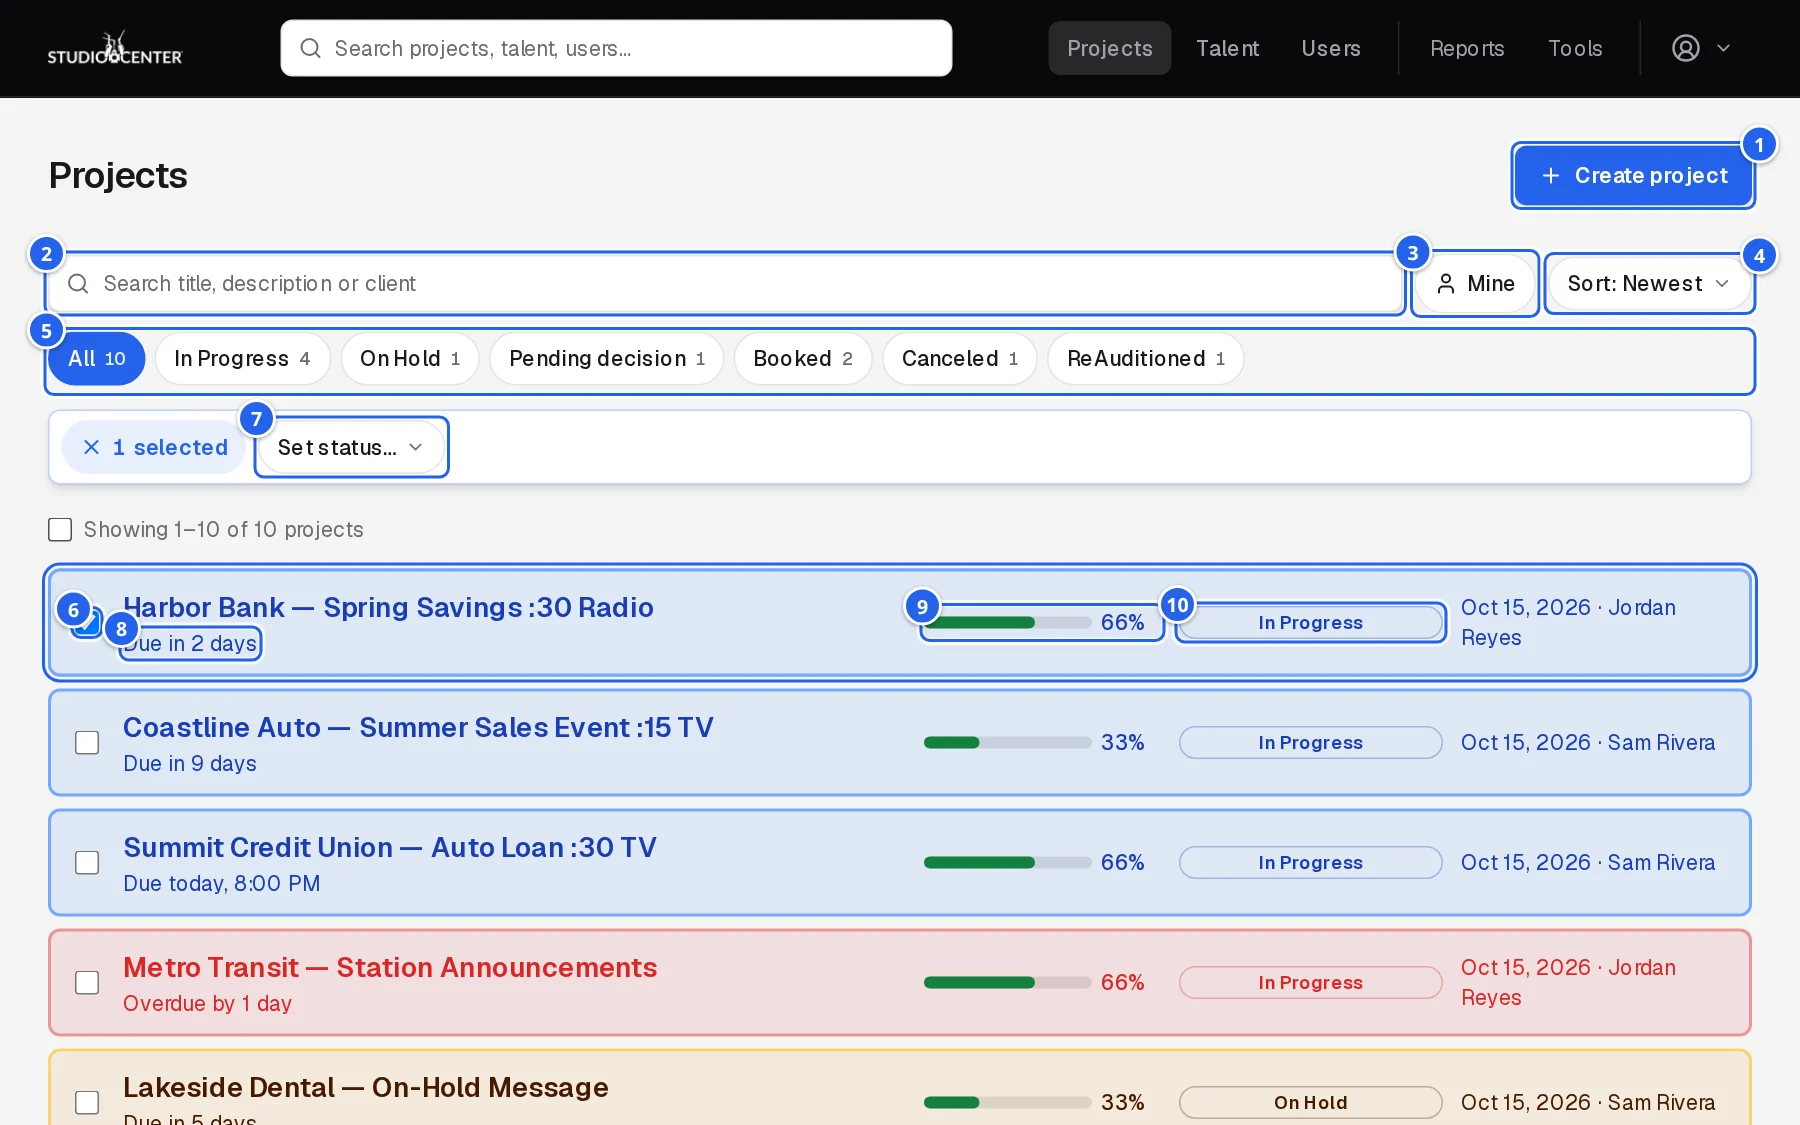Click Harbor Bank 66% progress bar

1007,622
